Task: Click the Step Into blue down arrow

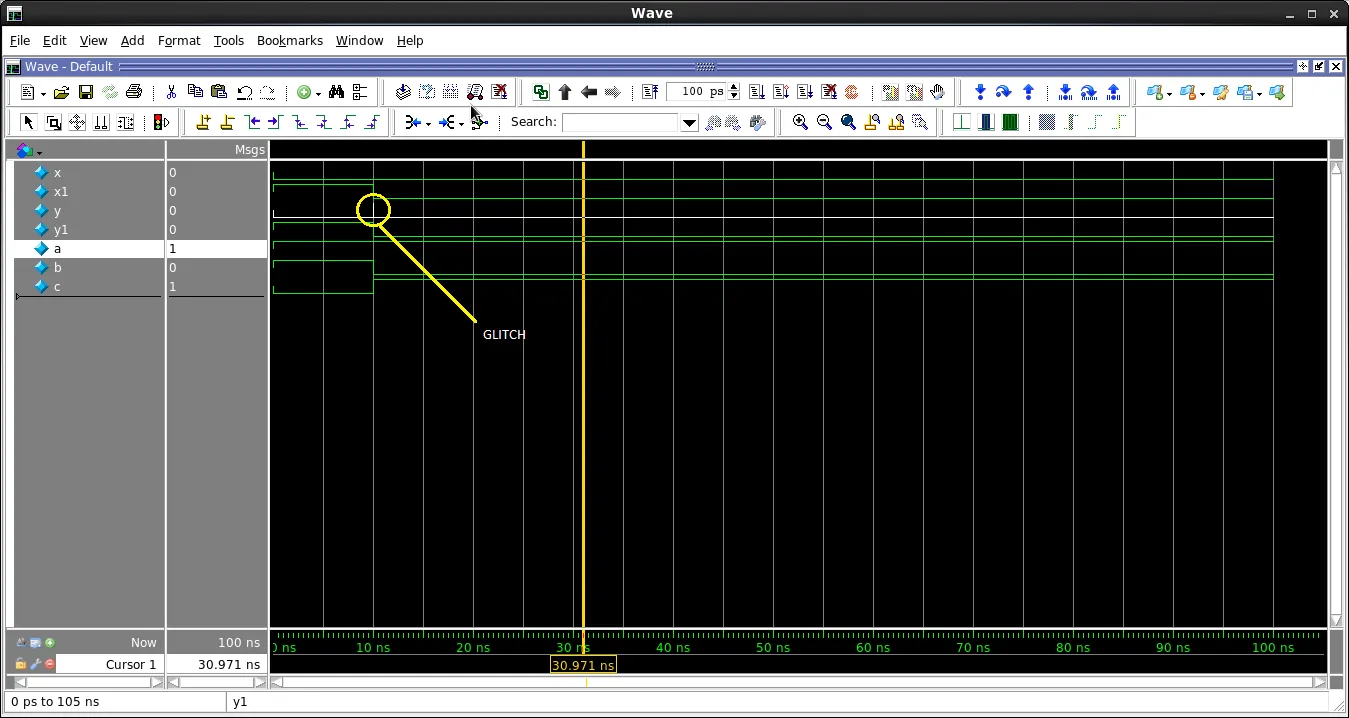Action: [980, 92]
